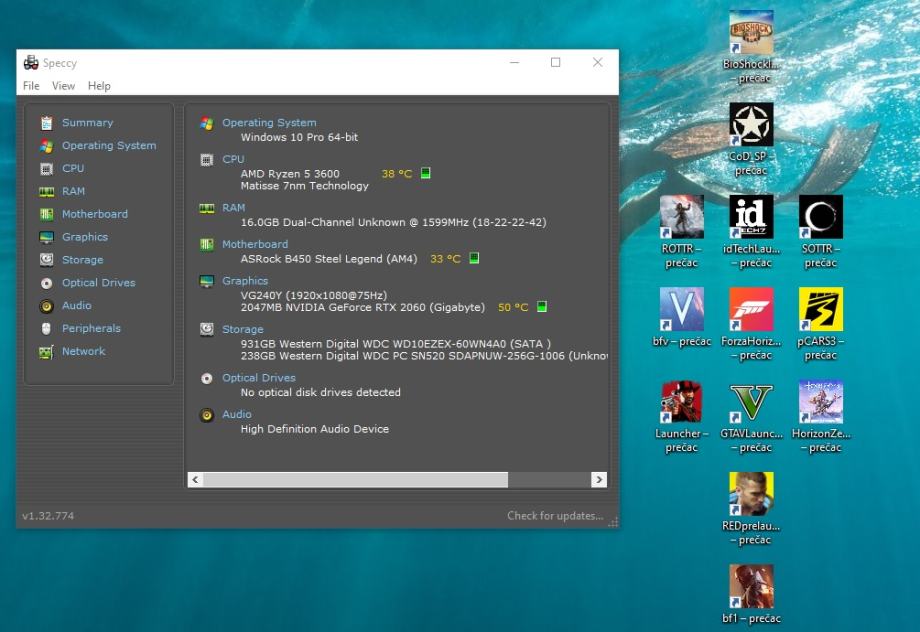Click the Operating System heading link
The width and height of the screenshot is (920, 632).
click(269, 123)
